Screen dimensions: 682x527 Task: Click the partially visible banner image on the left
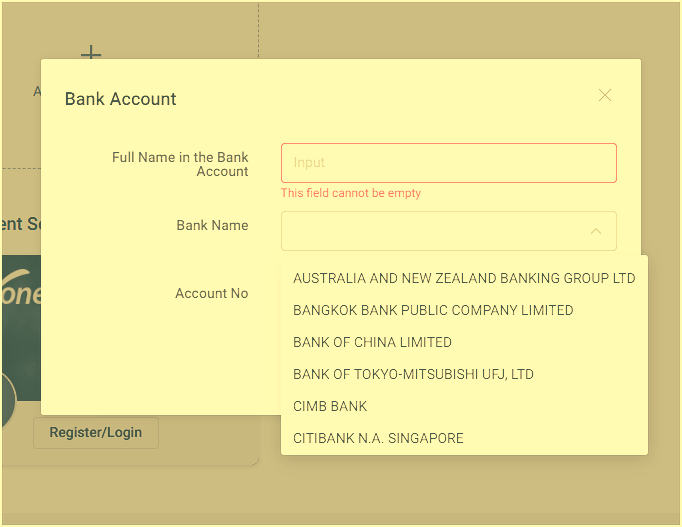(21, 328)
